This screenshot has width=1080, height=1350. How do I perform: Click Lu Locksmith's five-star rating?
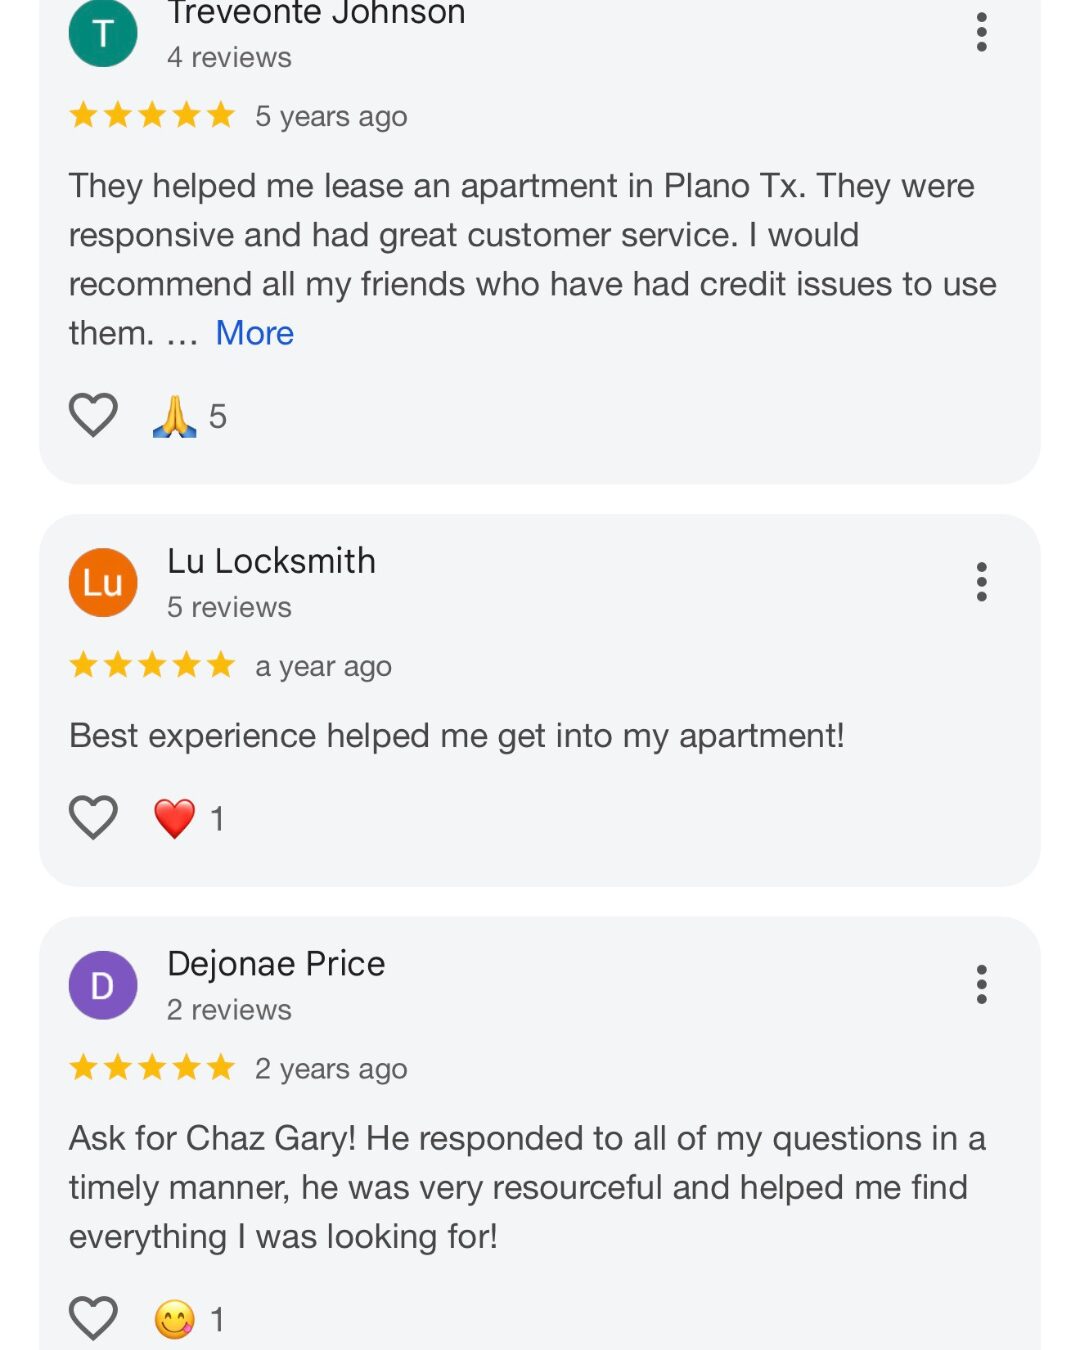152,665
